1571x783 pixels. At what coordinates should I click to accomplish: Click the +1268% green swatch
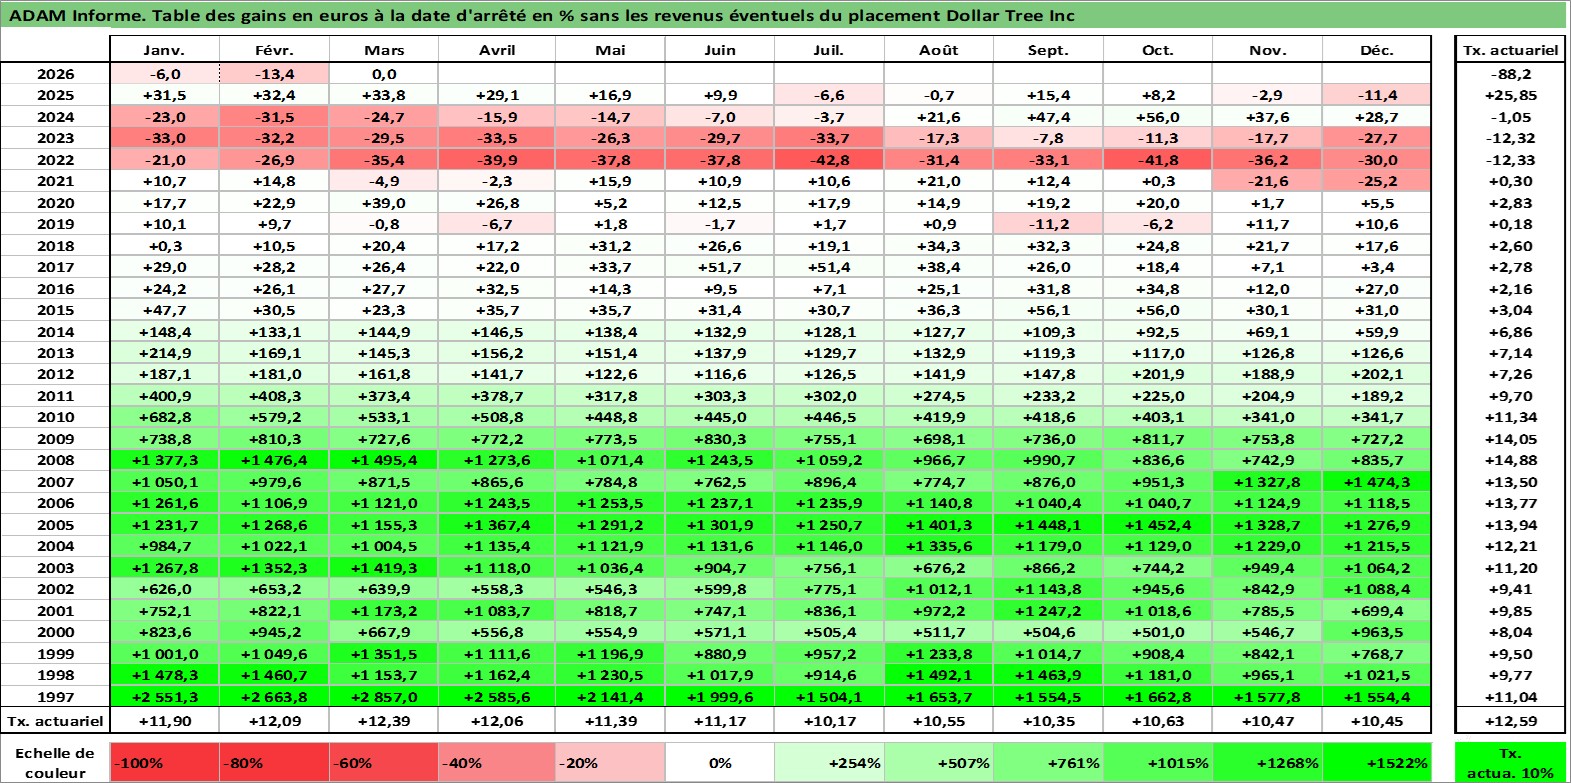pyautogui.click(x=1267, y=762)
